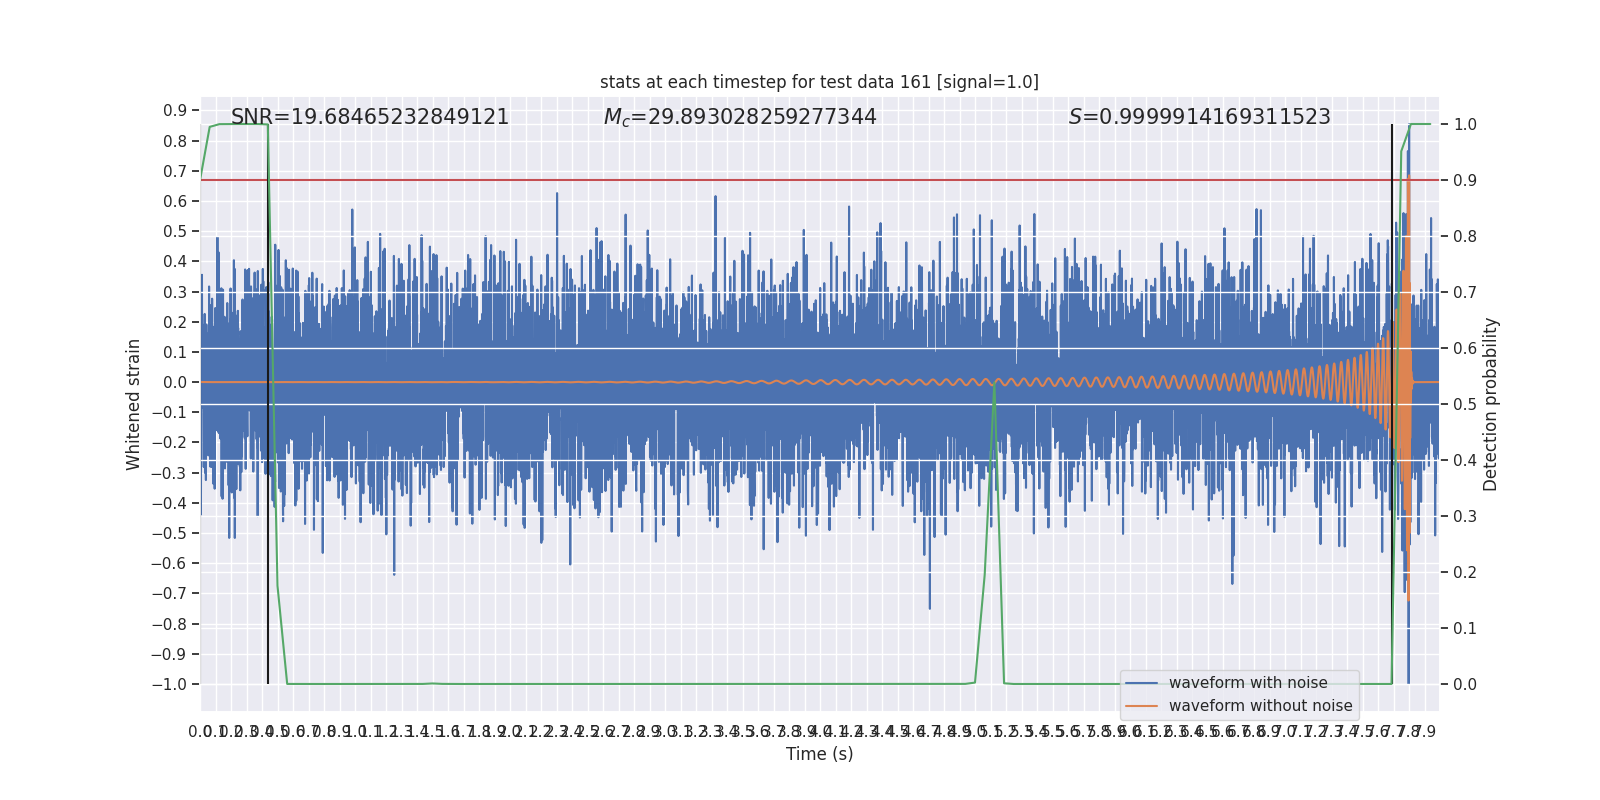This screenshot has height=800, width=1600.
Task: Click the 0.2 tick on right axis
Action: (1465, 573)
